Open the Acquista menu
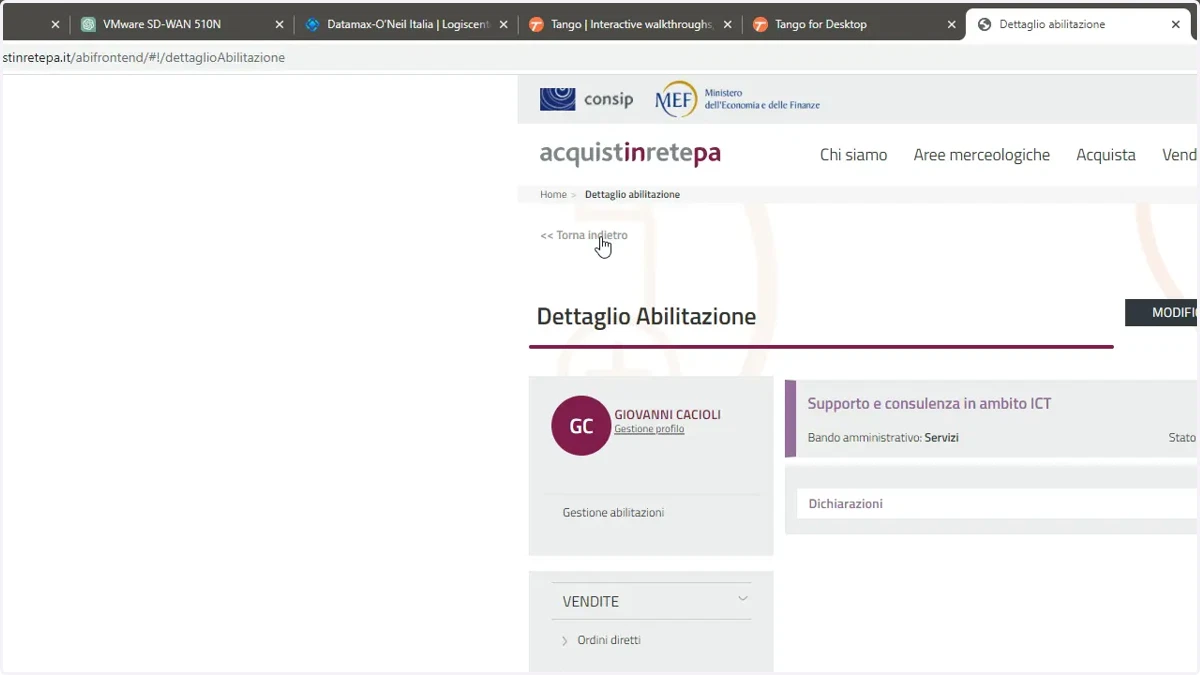 [x=1105, y=155]
